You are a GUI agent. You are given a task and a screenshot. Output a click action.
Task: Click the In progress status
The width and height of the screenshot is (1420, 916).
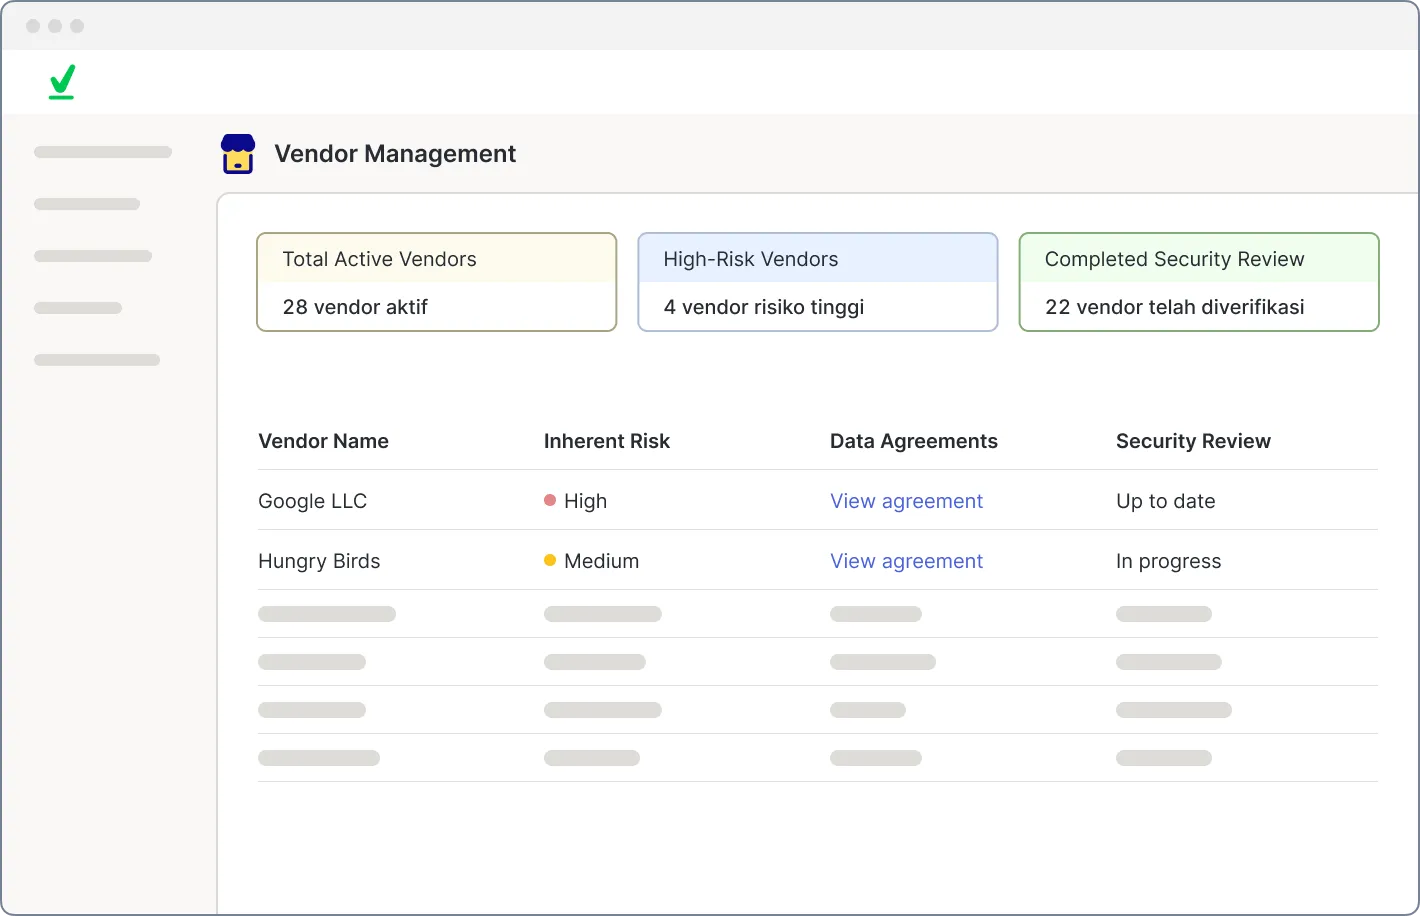tap(1168, 561)
